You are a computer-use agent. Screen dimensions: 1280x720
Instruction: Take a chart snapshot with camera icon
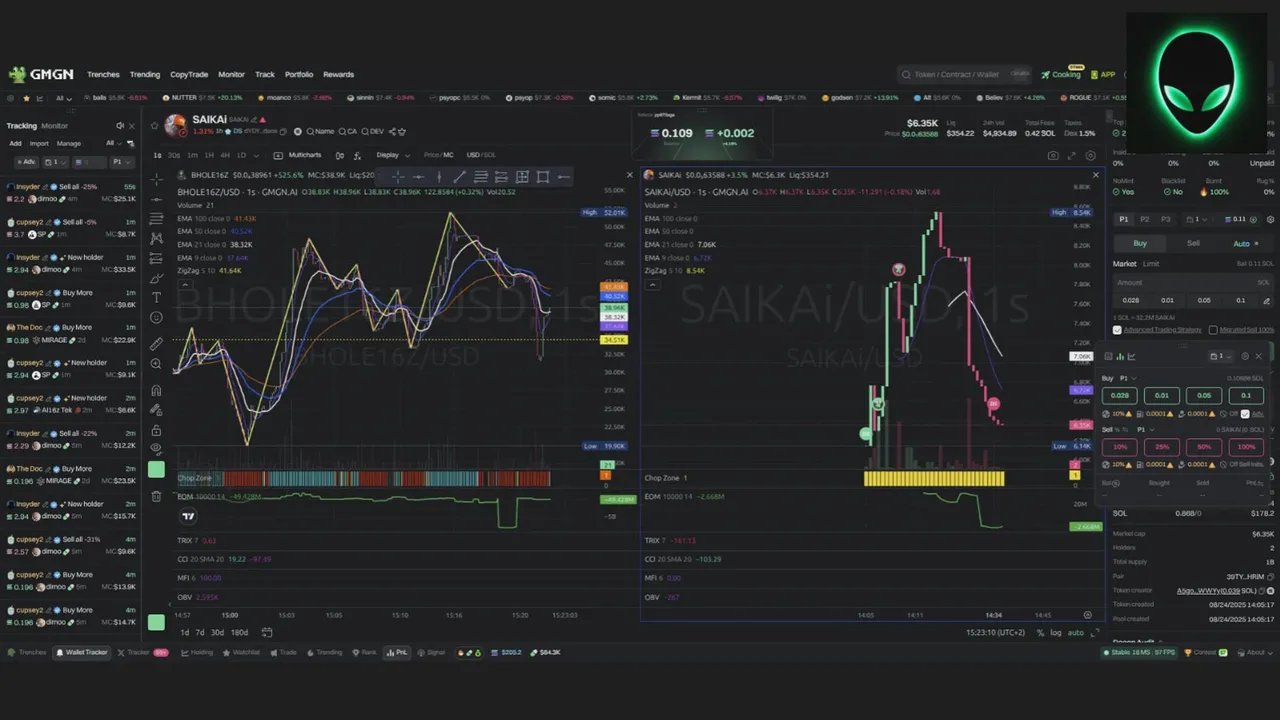pos(1053,156)
